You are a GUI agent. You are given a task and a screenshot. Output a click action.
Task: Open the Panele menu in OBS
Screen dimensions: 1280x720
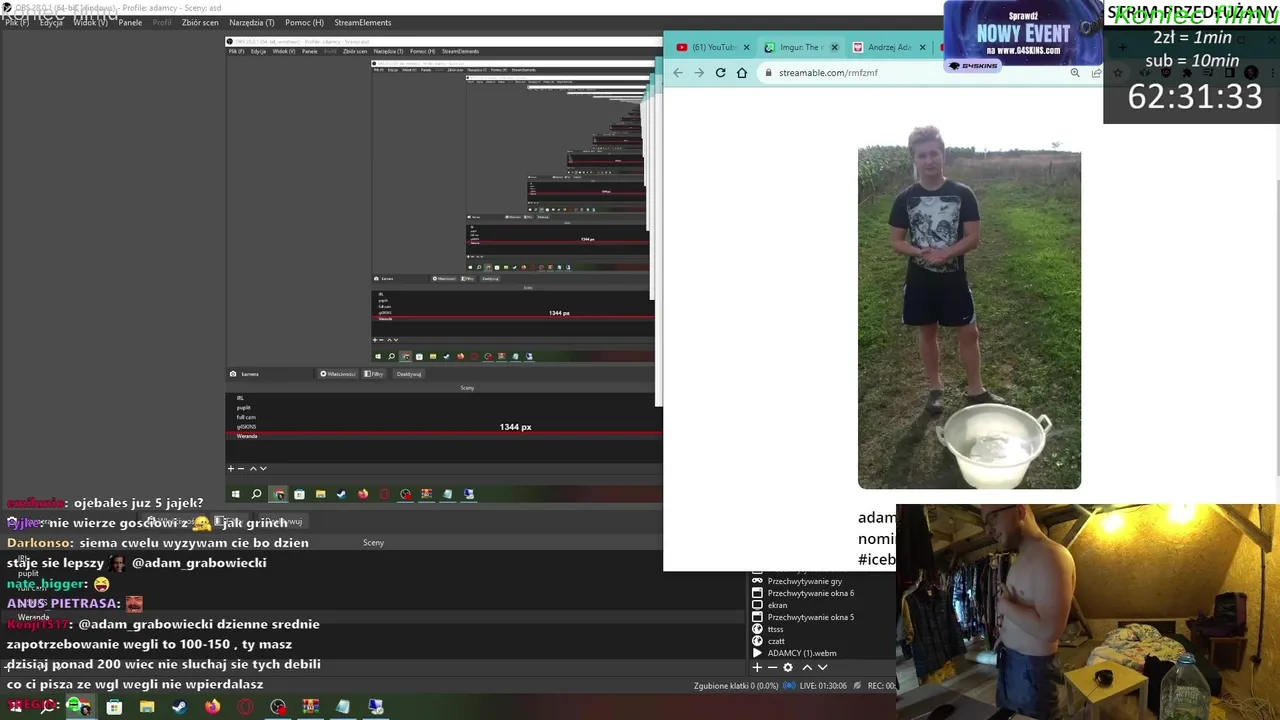(x=130, y=22)
